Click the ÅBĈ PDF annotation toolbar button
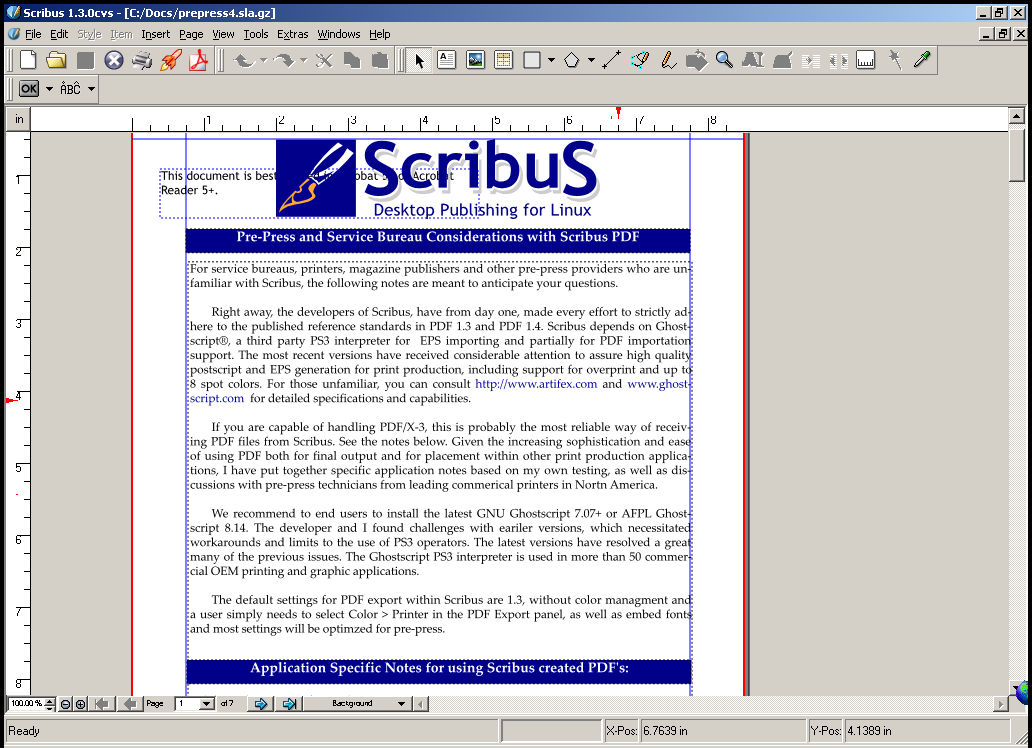Screen dimensions: 1032x748 [70, 89]
